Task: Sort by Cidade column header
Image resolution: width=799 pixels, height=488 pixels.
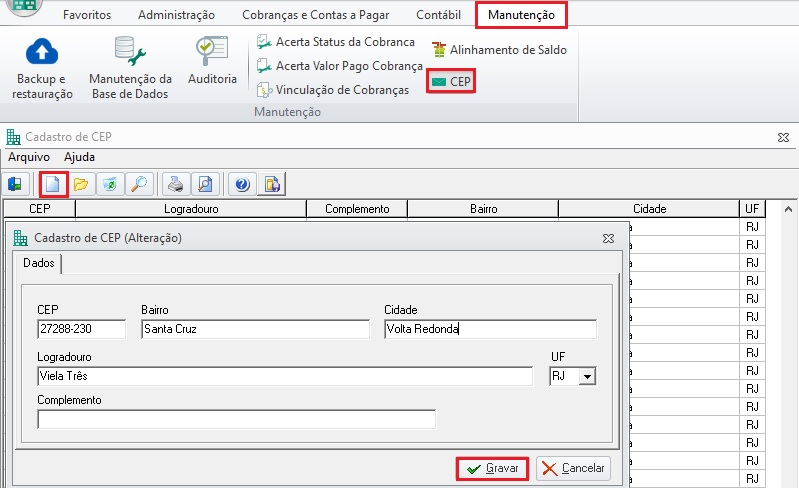Action: pyautogui.click(x=649, y=209)
